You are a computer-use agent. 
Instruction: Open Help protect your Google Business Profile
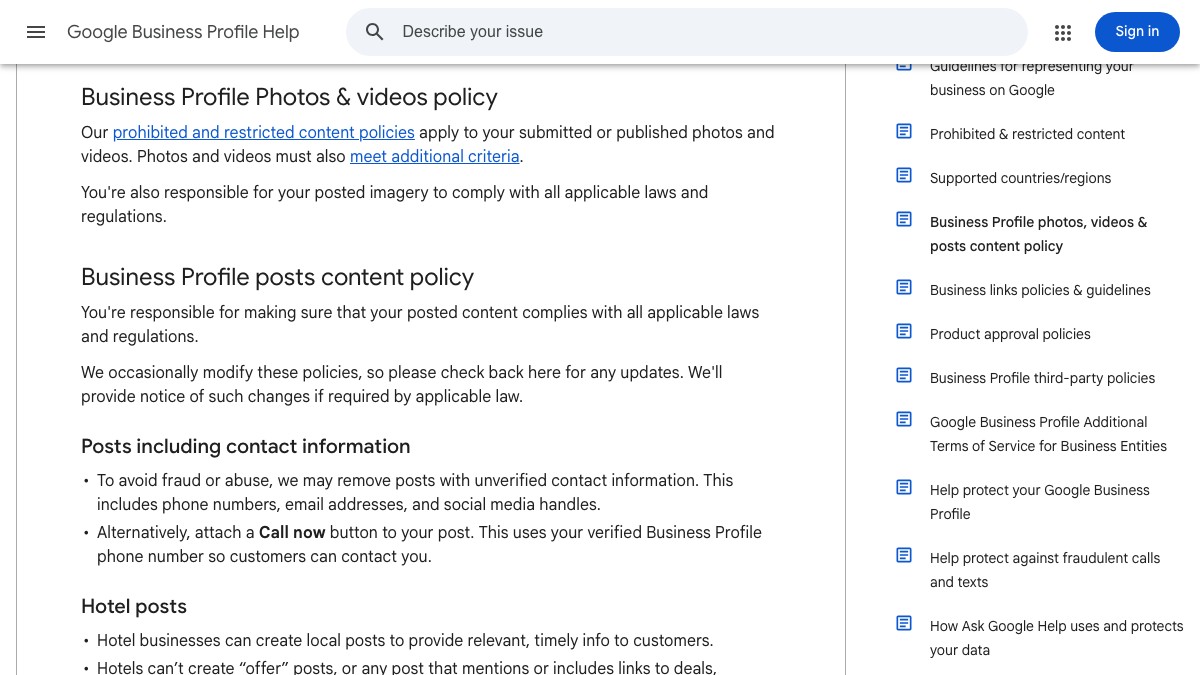pyautogui.click(x=1040, y=502)
